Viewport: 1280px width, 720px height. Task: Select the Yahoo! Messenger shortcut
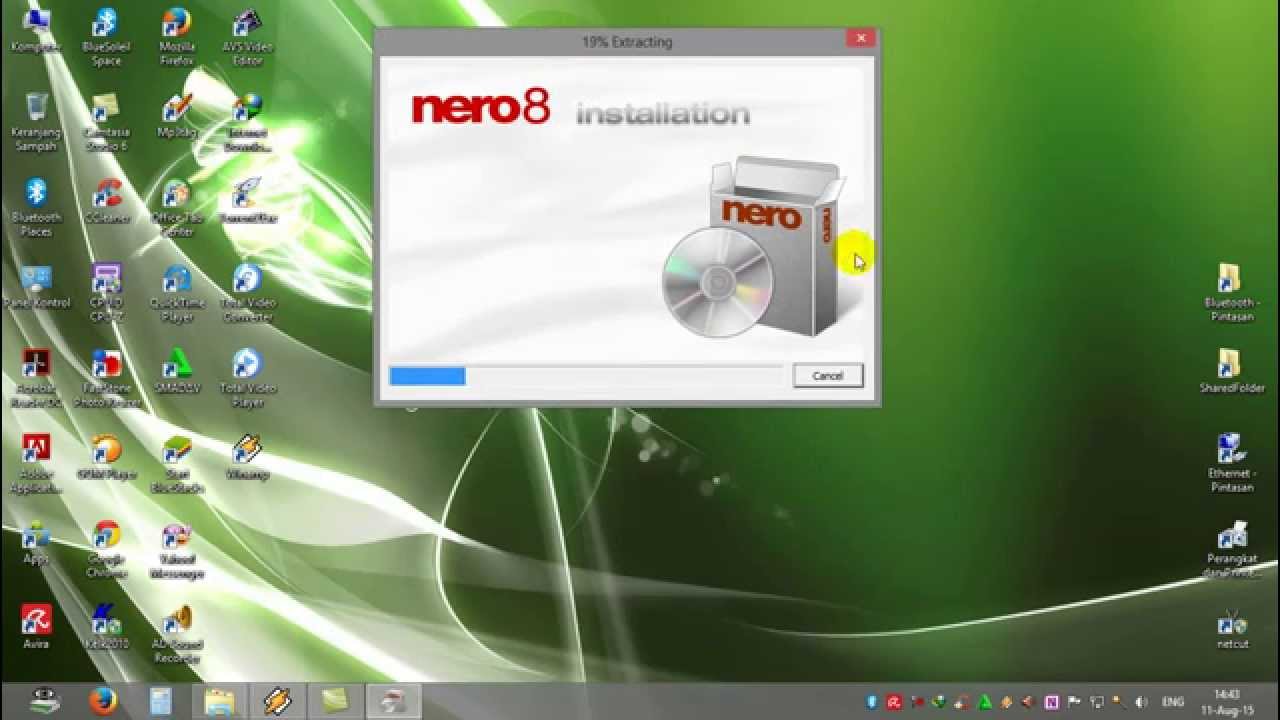coord(177,549)
